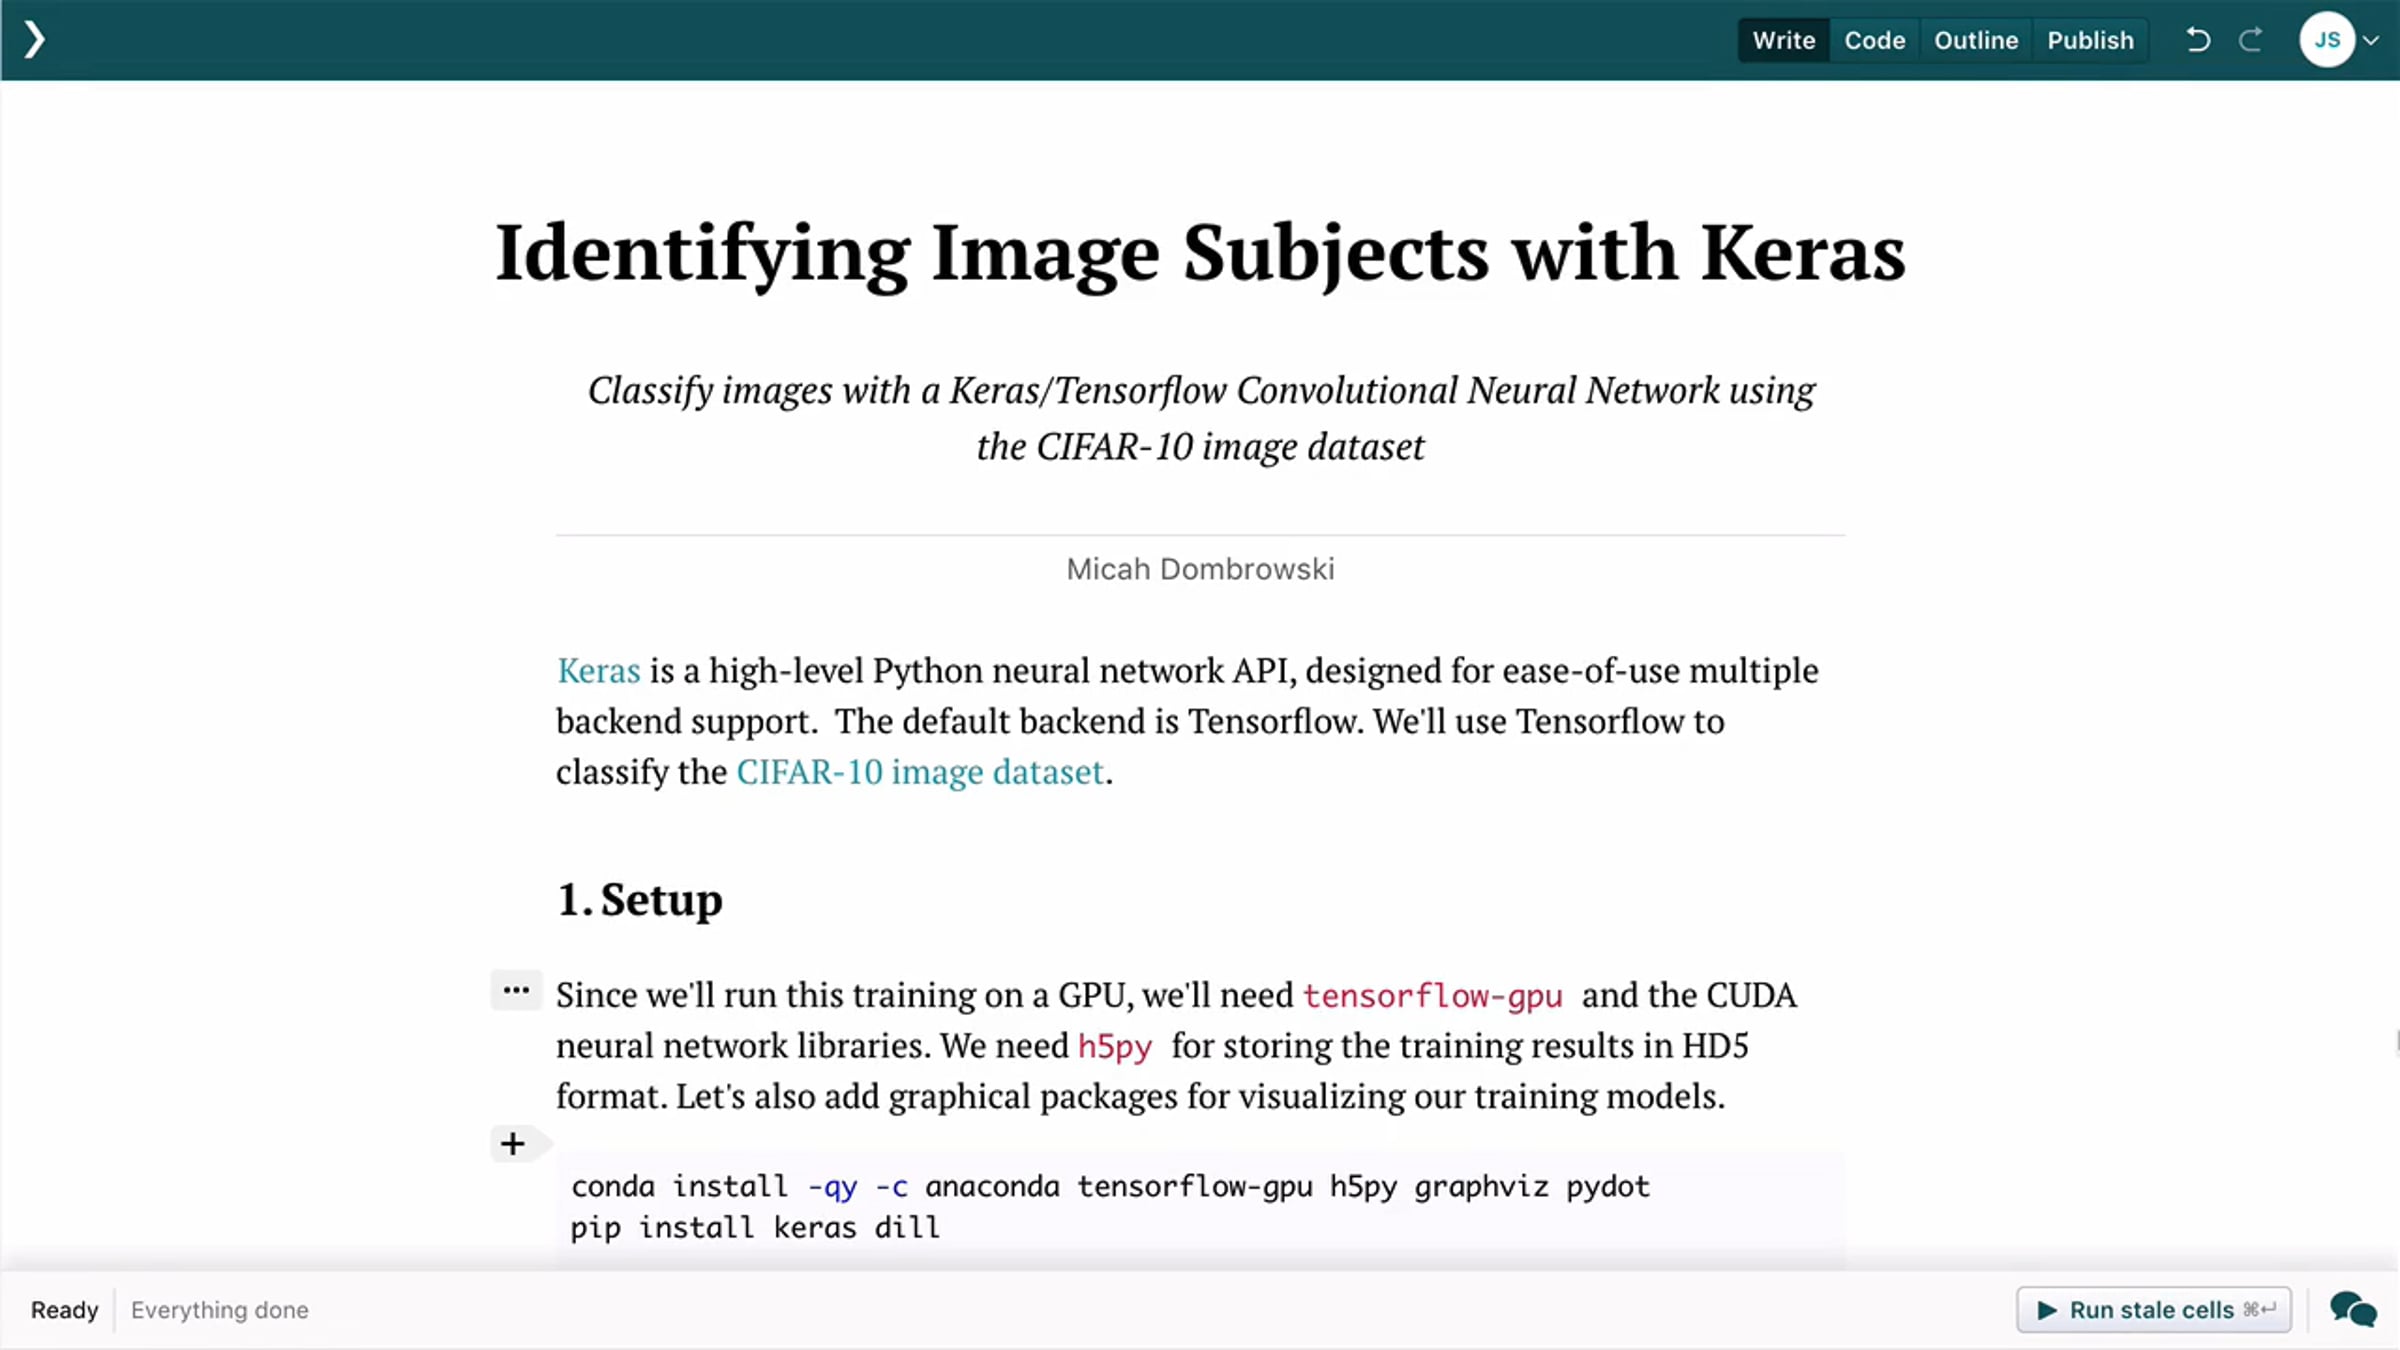Open the Outline tab
Screen dimensions: 2400x1350
coord(1976,40)
